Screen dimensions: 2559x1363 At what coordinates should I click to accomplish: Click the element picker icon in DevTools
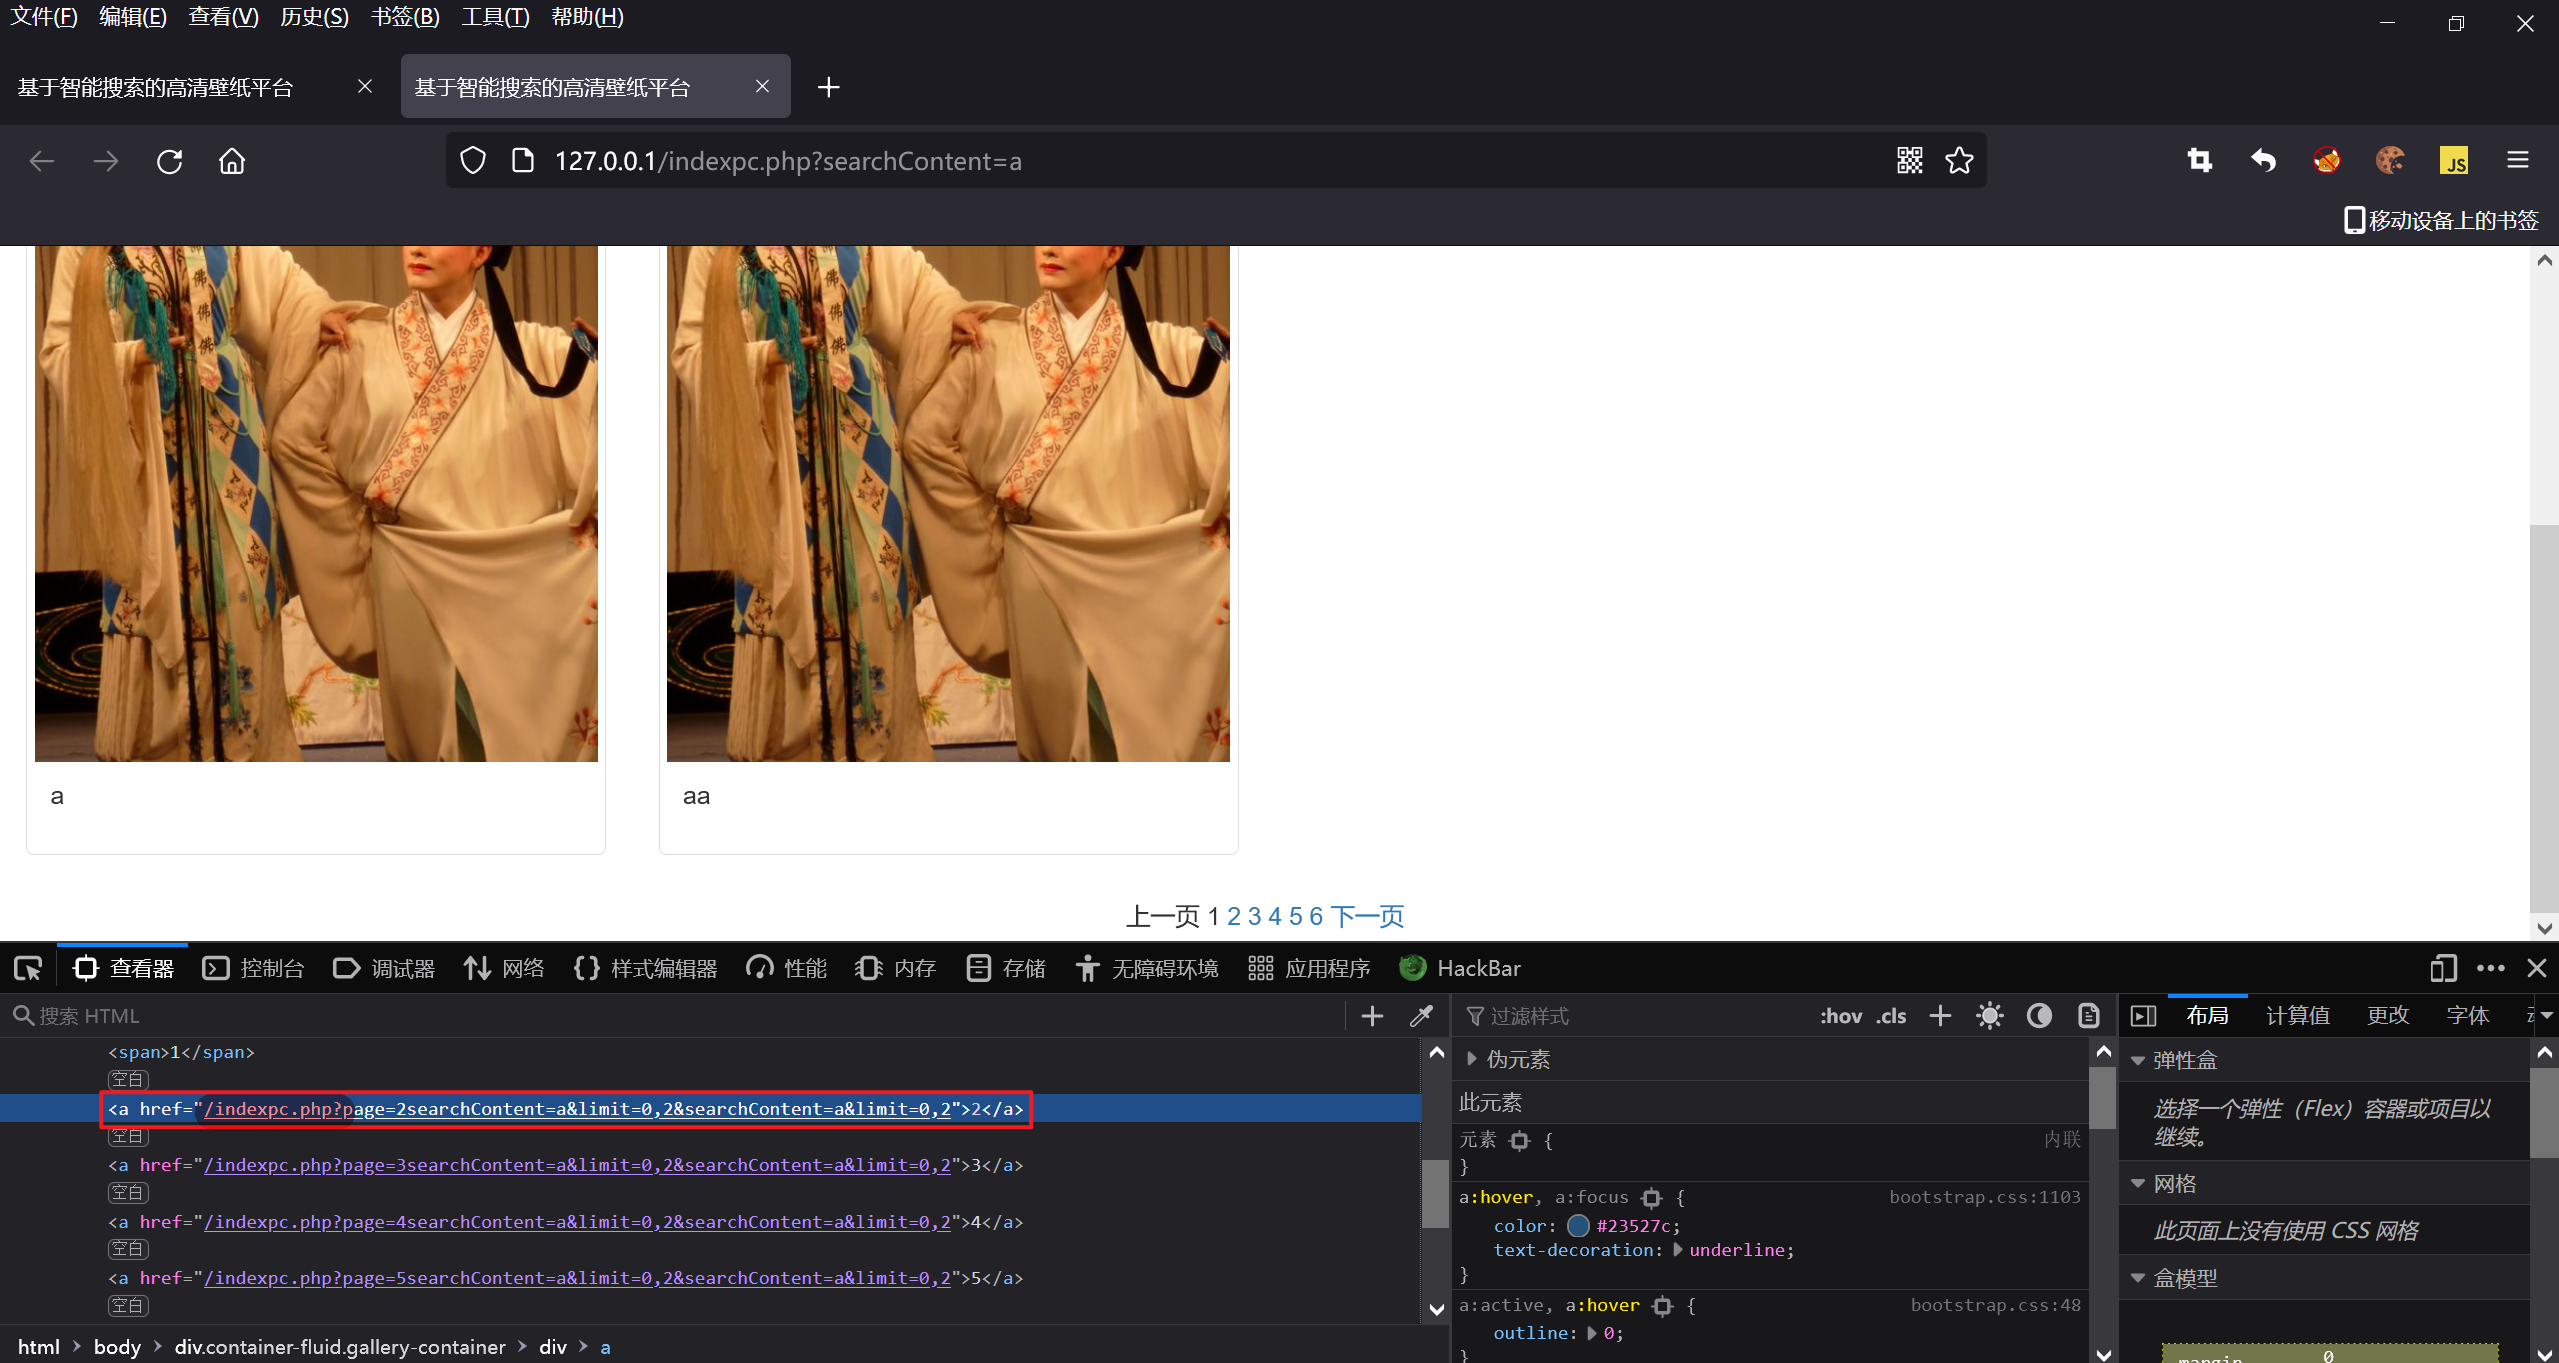pos(28,968)
